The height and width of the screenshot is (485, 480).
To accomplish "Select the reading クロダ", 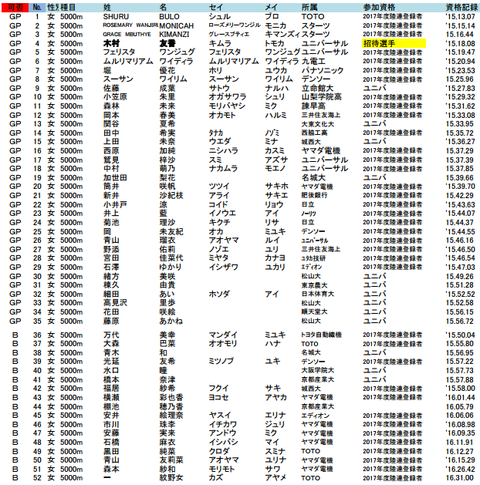I will [219, 451].
